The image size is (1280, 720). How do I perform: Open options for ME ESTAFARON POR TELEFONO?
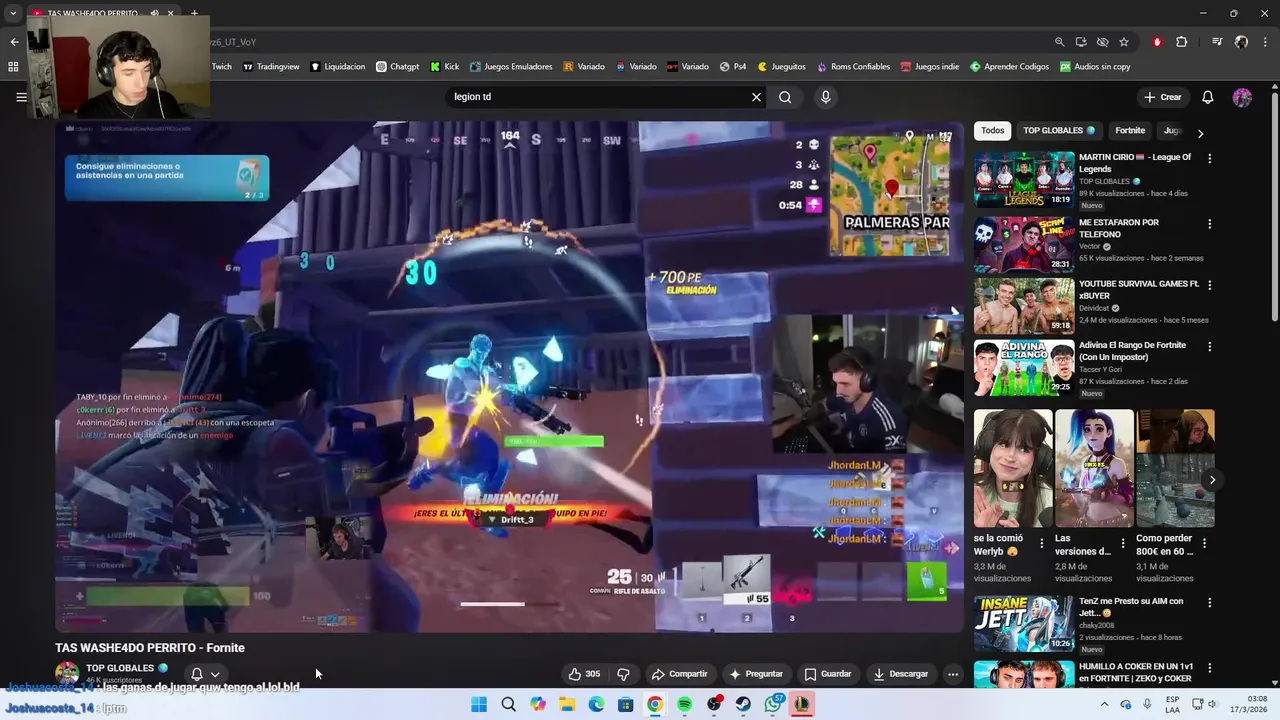tap(1209, 224)
